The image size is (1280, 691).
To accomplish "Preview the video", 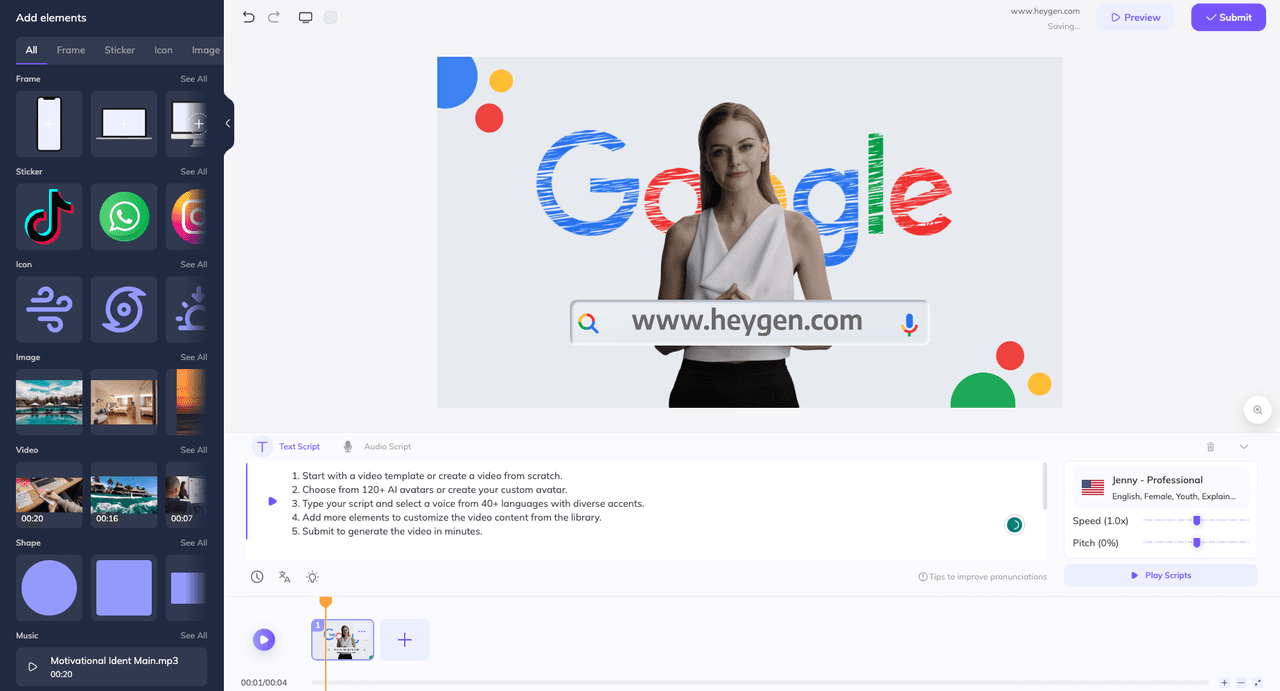I will pyautogui.click(x=1135, y=17).
